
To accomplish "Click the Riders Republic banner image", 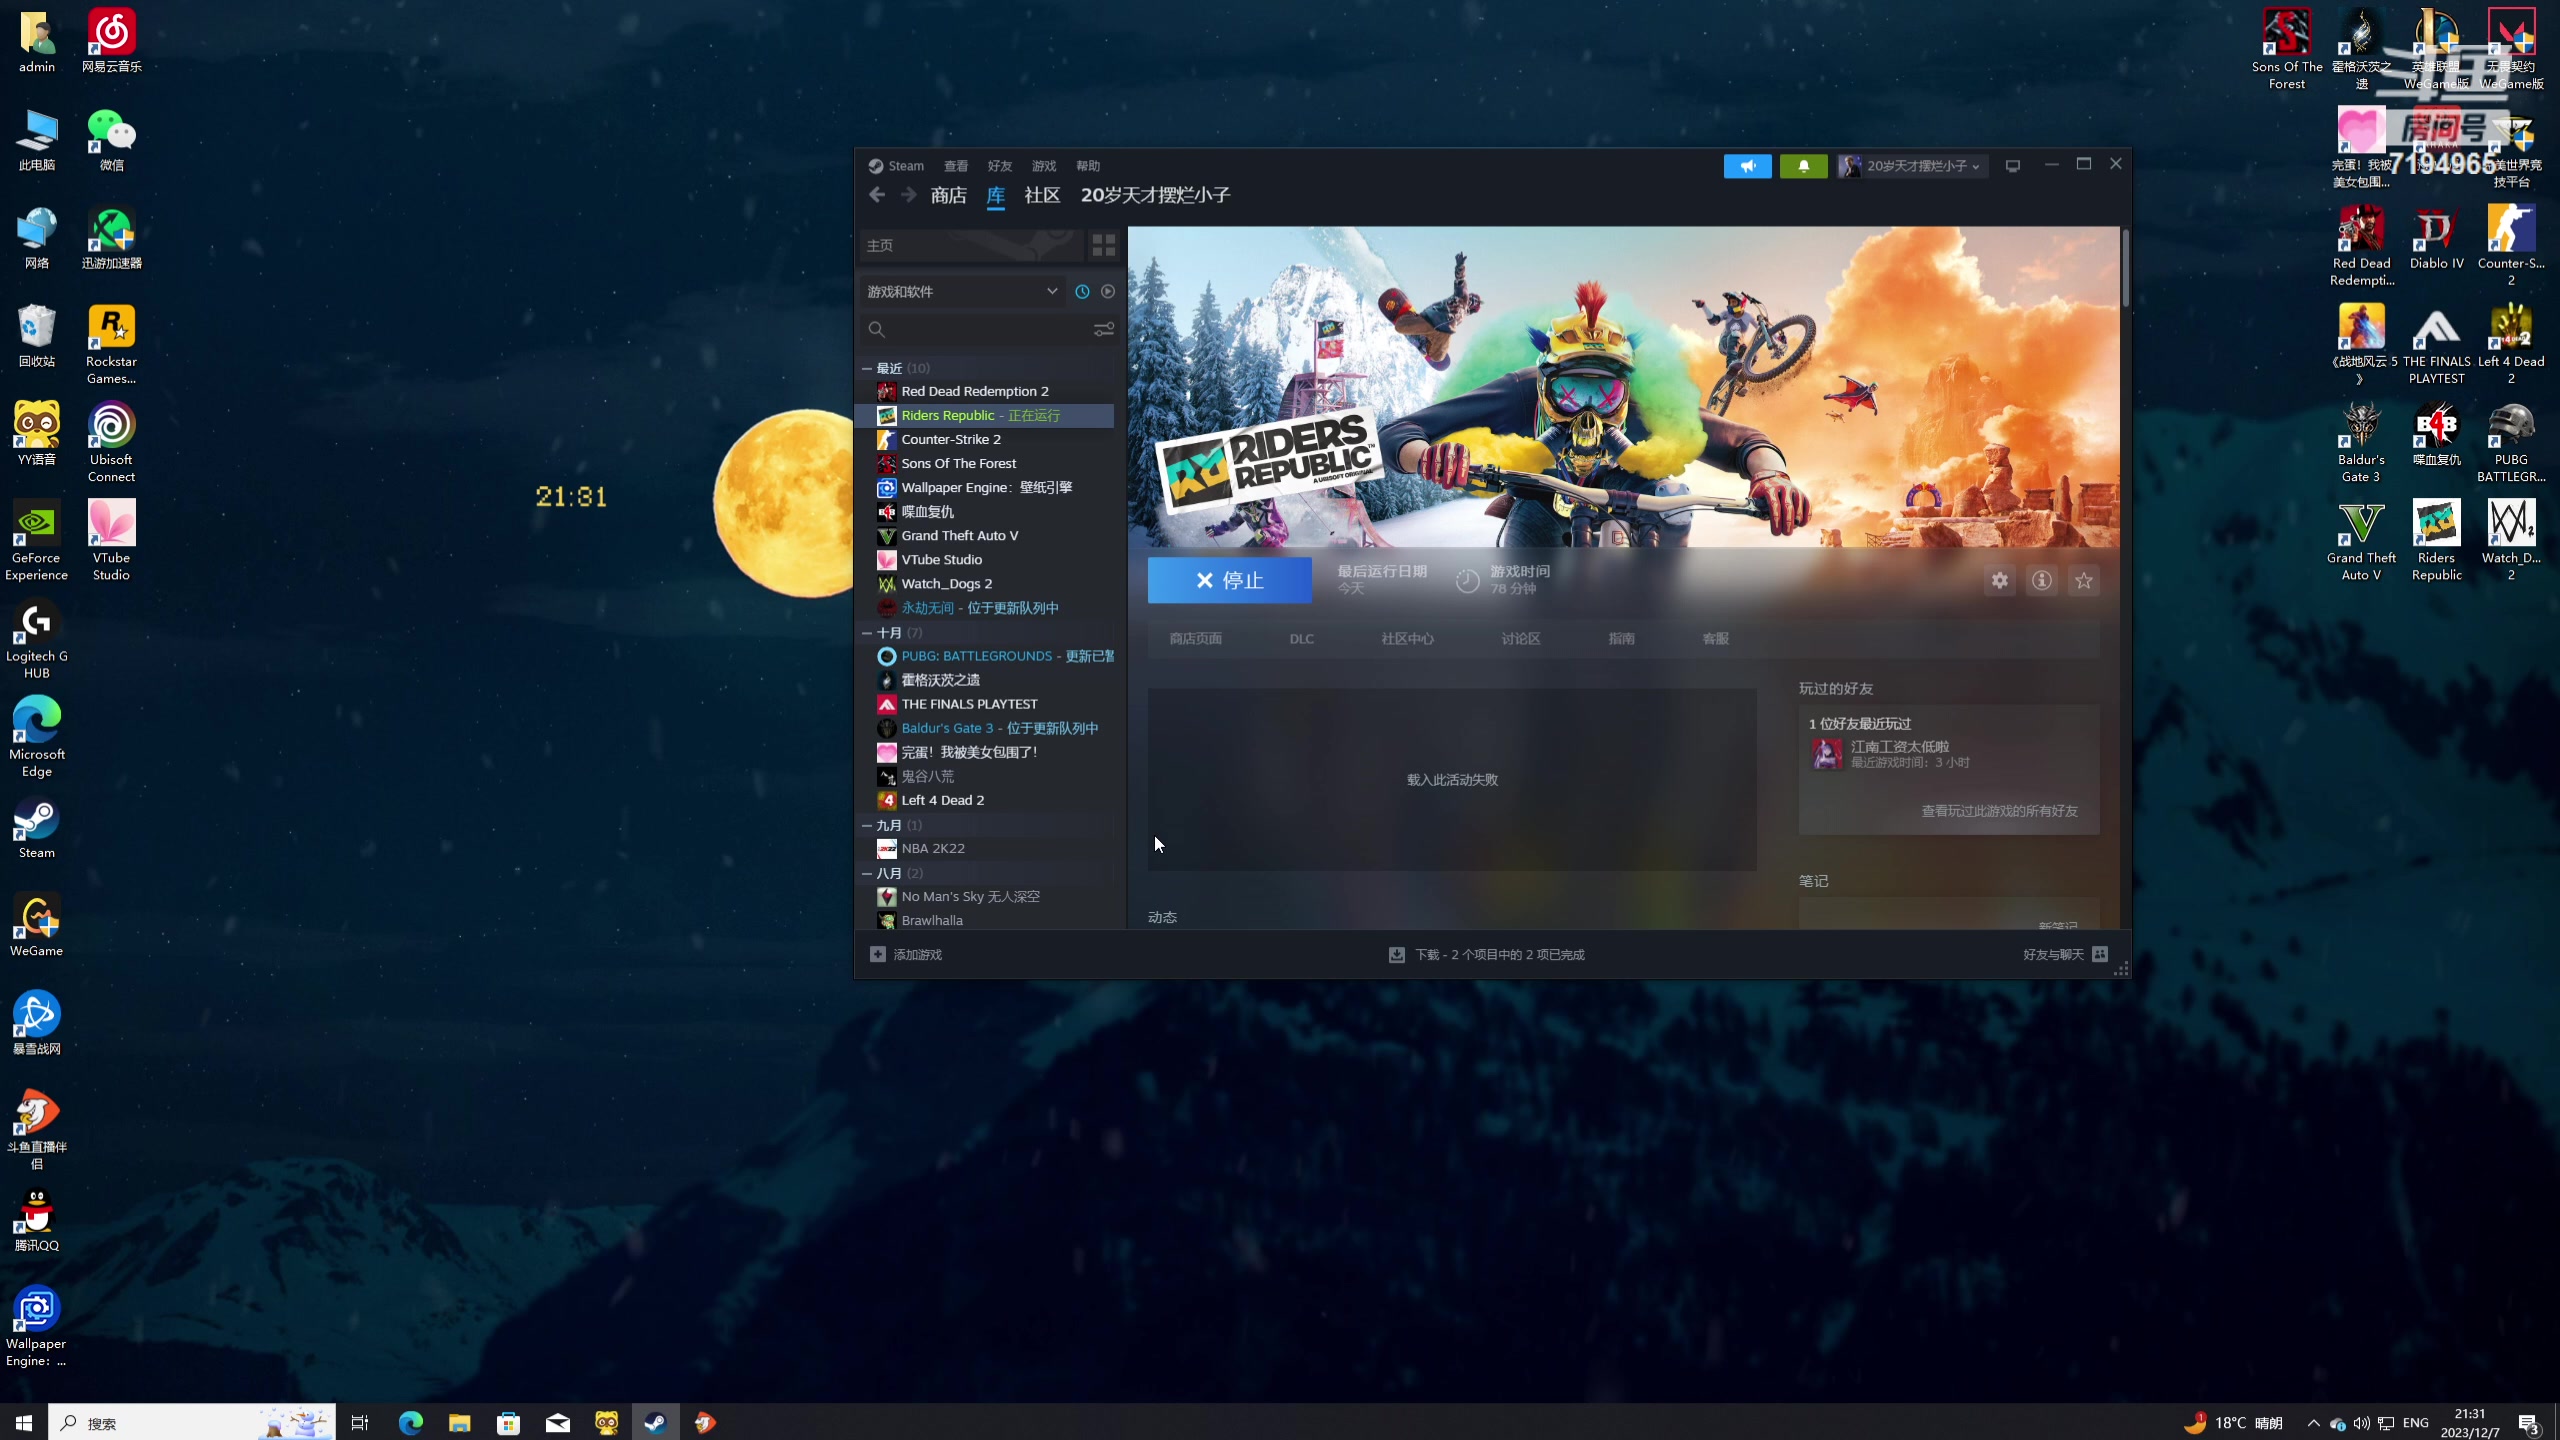I will point(1623,386).
